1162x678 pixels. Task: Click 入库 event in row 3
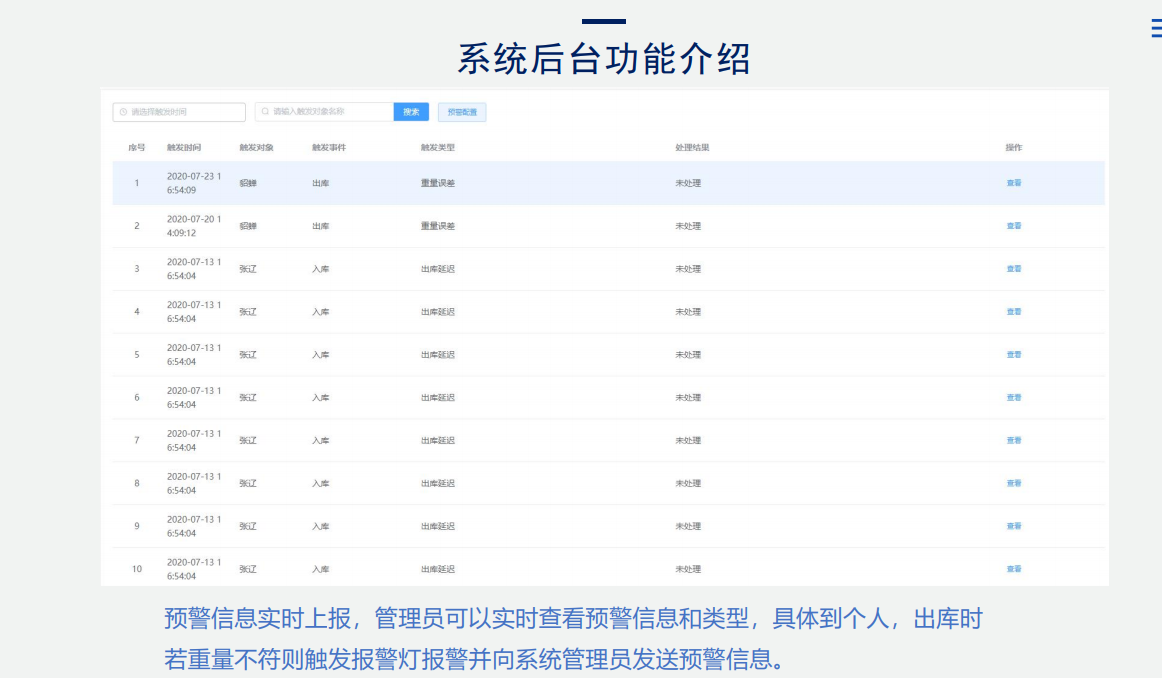pos(321,269)
